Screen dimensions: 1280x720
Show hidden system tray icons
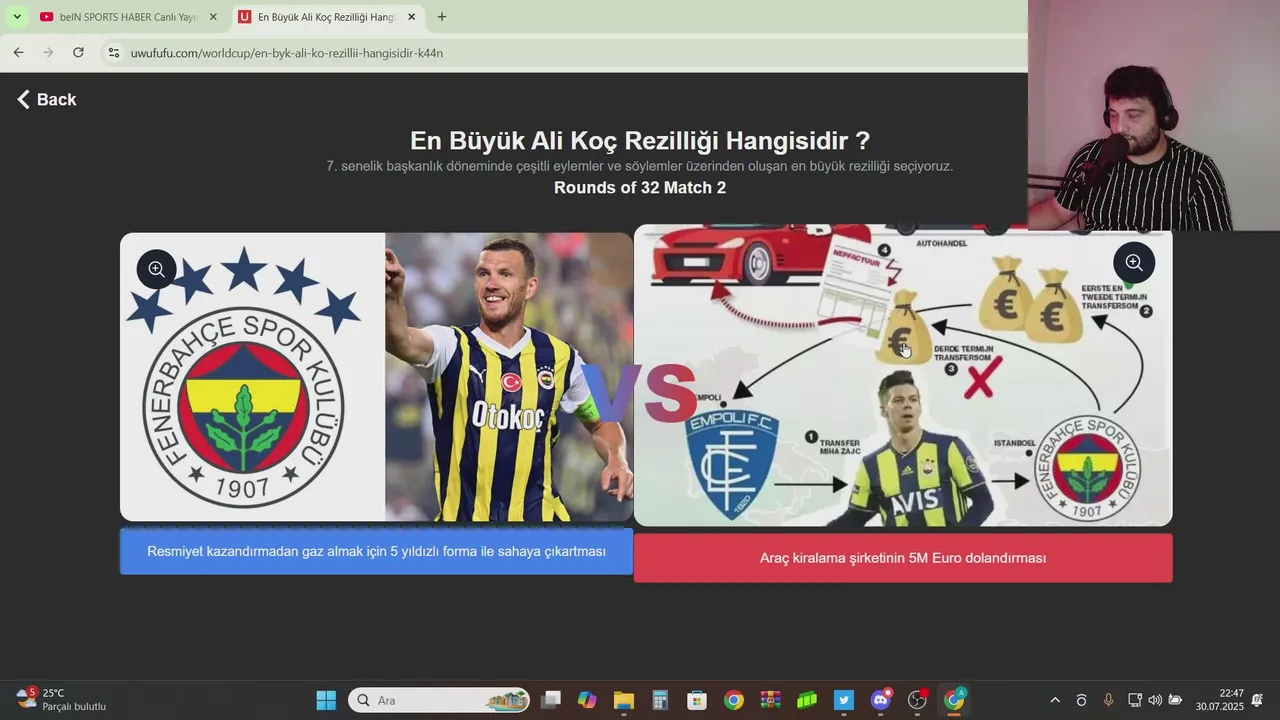(x=1055, y=700)
